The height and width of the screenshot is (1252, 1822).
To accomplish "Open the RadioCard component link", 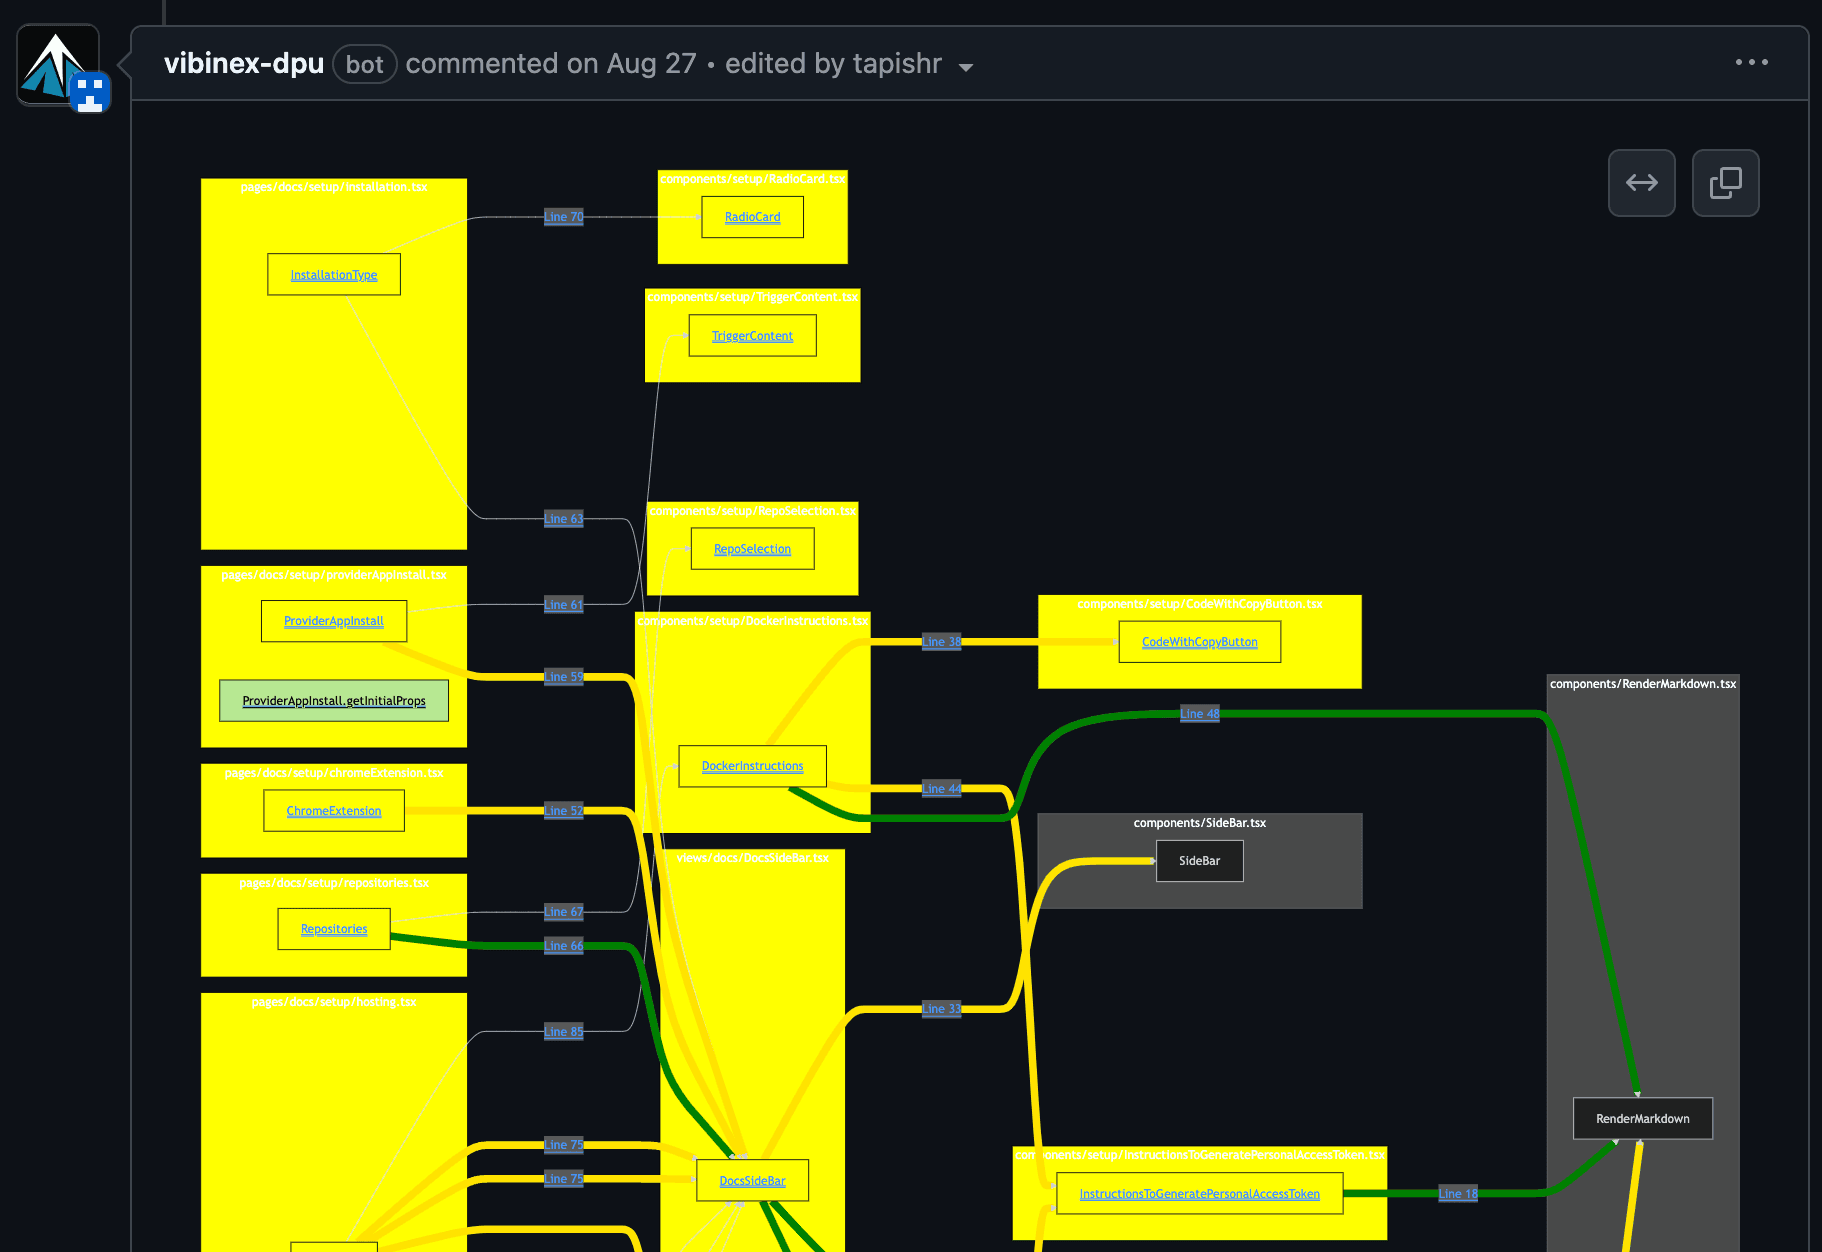I will point(752,216).
